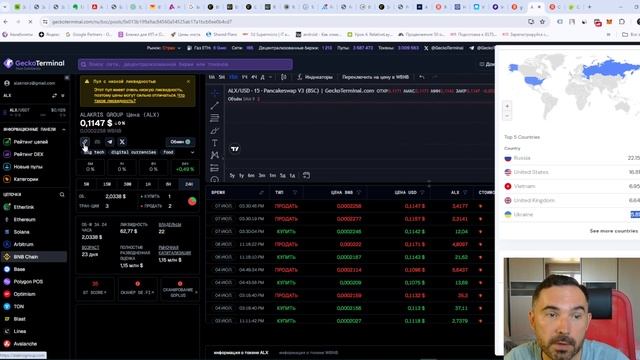Filter the Тип column
Image resolution: width=640 pixels, height=360 pixels.
(295, 192)
